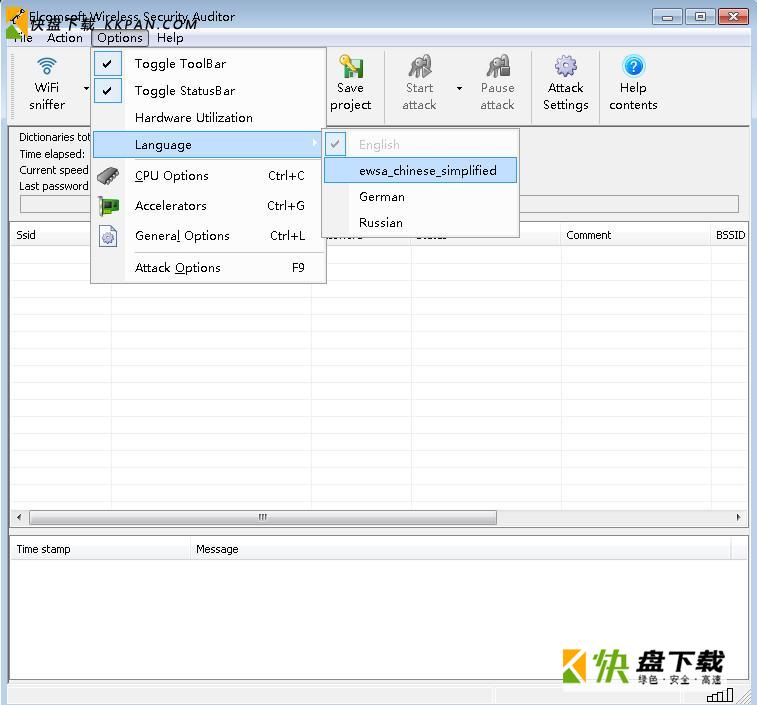
Task: Click the Time stamp column header
Action: 100,550
